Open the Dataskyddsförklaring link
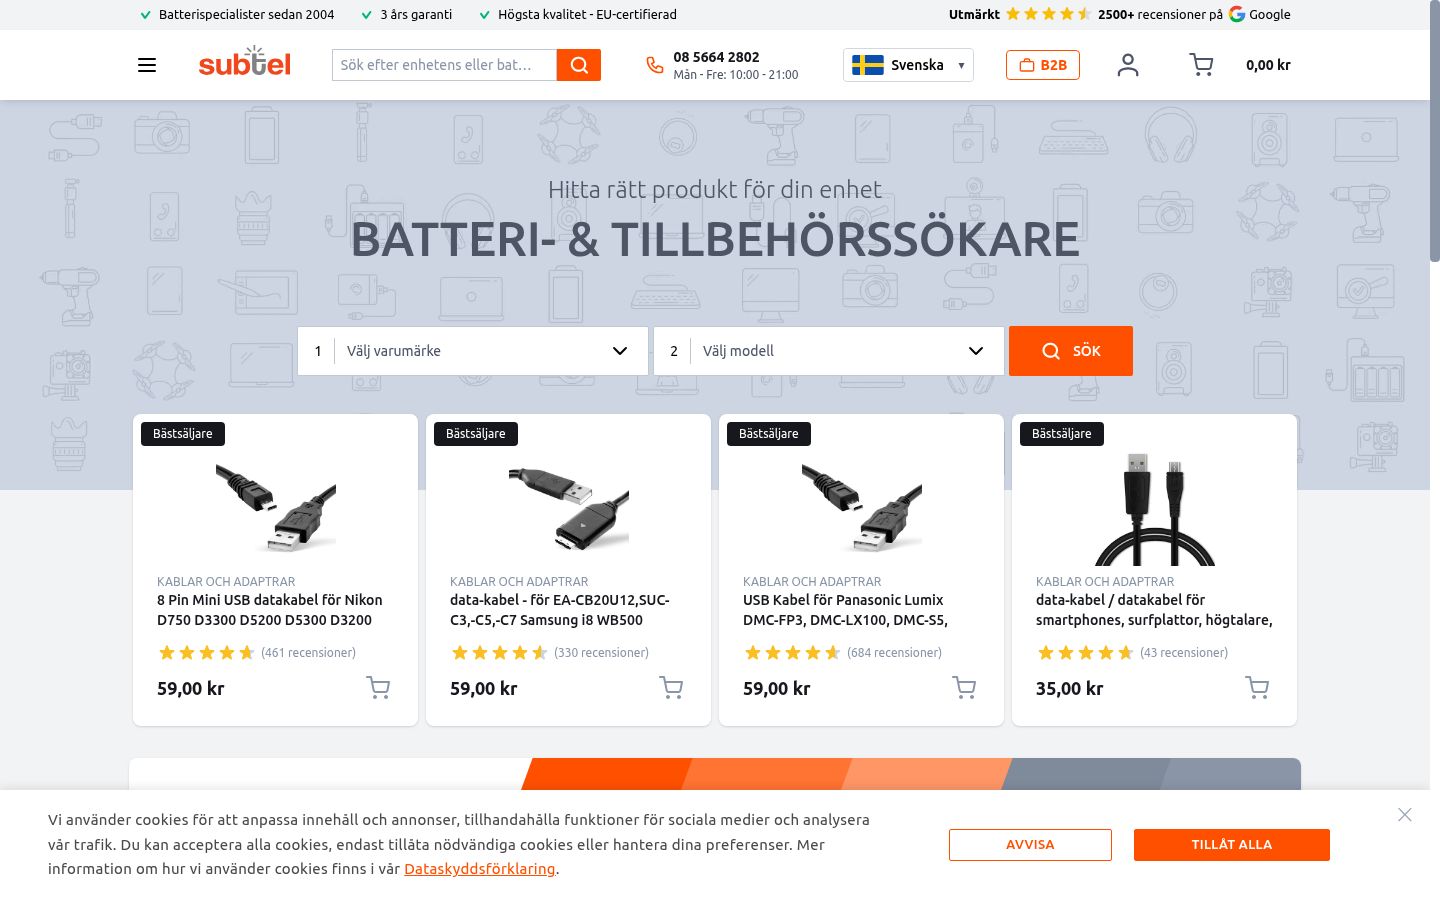The height and width of the screenshot is (900, 1440). [x=479, y=869]
